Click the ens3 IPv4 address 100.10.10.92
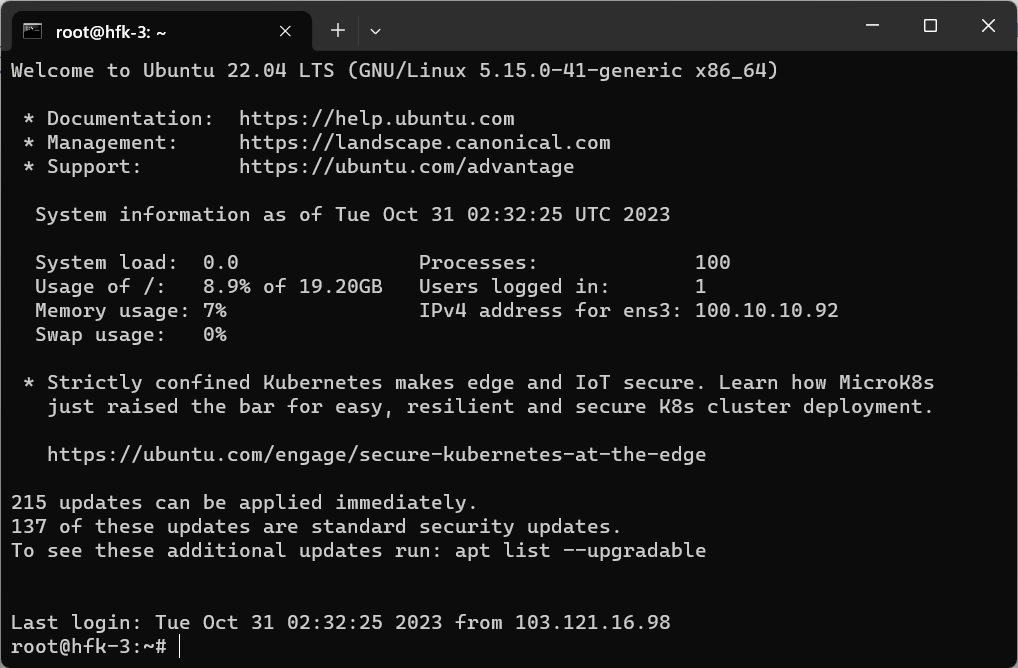Viewport: 1018px width, 668px height. (x=766, y=311)
